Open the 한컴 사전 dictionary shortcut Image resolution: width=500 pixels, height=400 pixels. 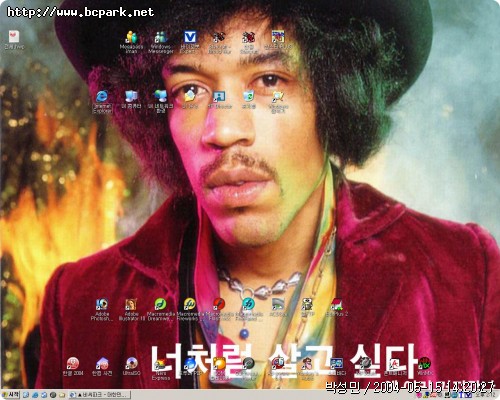pyautogui.click(x=102, y=366)
